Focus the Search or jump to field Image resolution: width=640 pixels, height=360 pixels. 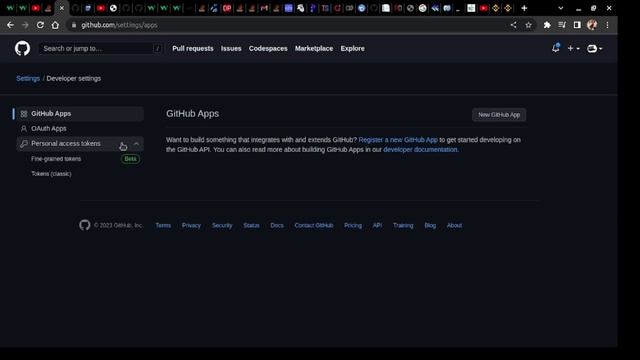coord(100,49)
